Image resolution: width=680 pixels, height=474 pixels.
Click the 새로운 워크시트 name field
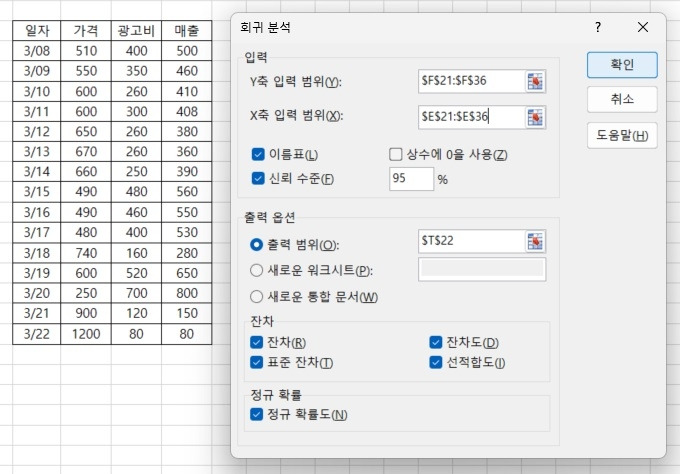pyautogui.click(x=482, y=269)
